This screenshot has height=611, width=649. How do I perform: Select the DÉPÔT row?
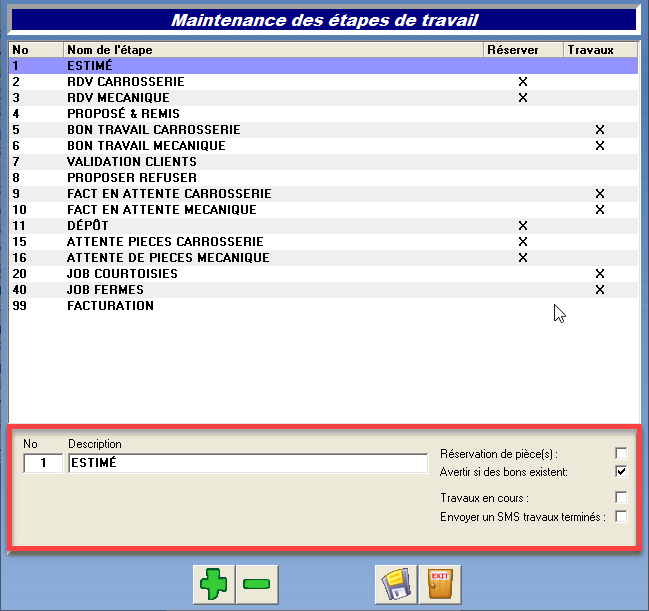(x=323, y=226)
